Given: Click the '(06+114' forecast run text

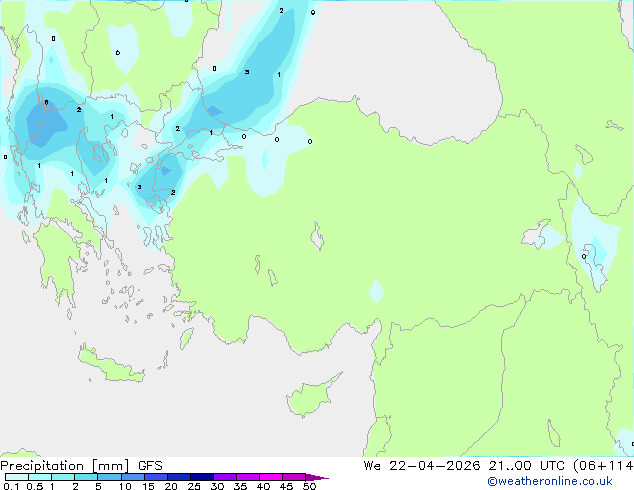Looking at the screenshot, I should [x=603, y=466].
